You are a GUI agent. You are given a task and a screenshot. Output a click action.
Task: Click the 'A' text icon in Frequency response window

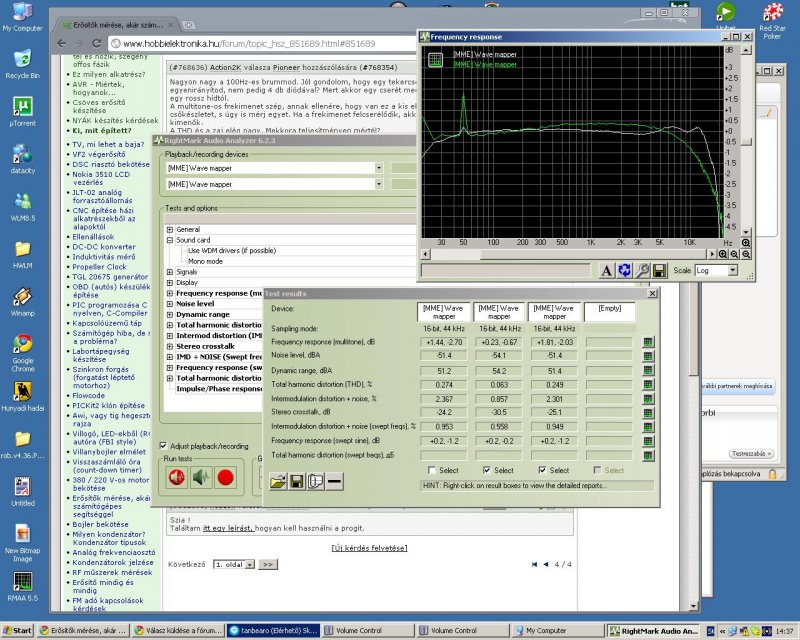click(x=606, y=270)
